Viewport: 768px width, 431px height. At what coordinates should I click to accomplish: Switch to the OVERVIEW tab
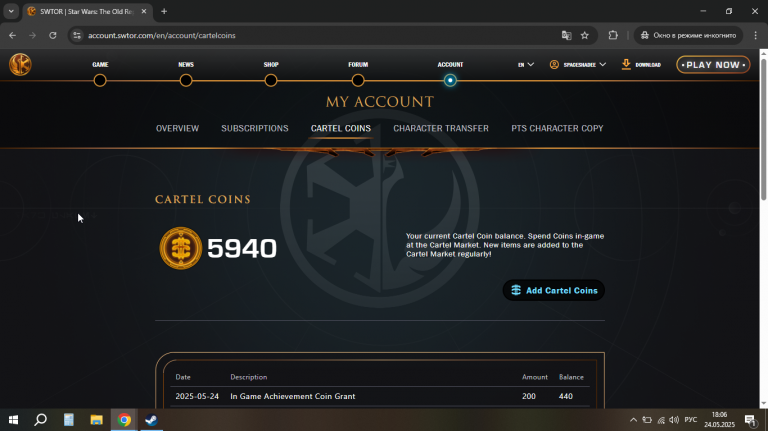(x=177, y=128)
